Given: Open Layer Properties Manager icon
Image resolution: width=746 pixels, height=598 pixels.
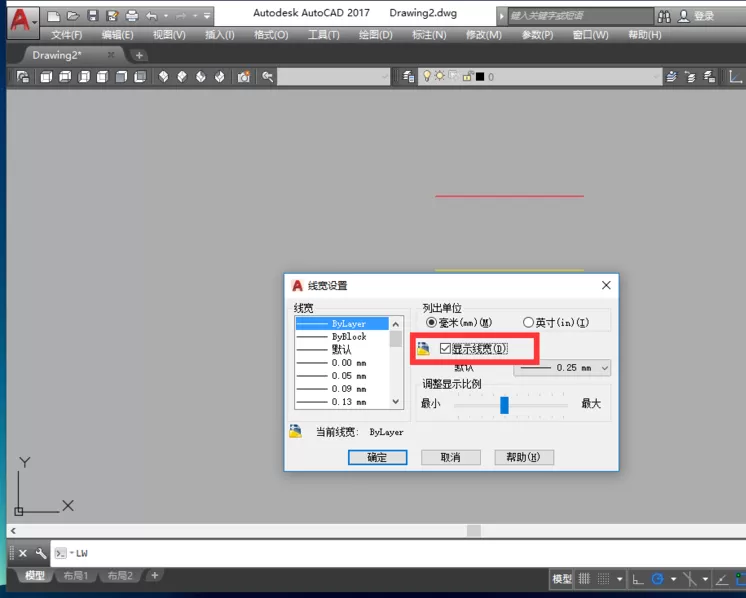Looking at the screenshot, I should tap(408, 77).
